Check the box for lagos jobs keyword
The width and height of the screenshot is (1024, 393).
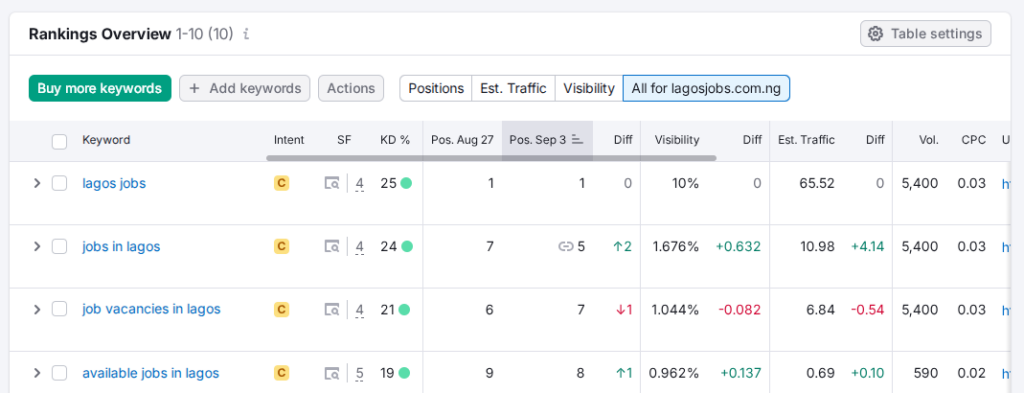[x=59, y=183]
